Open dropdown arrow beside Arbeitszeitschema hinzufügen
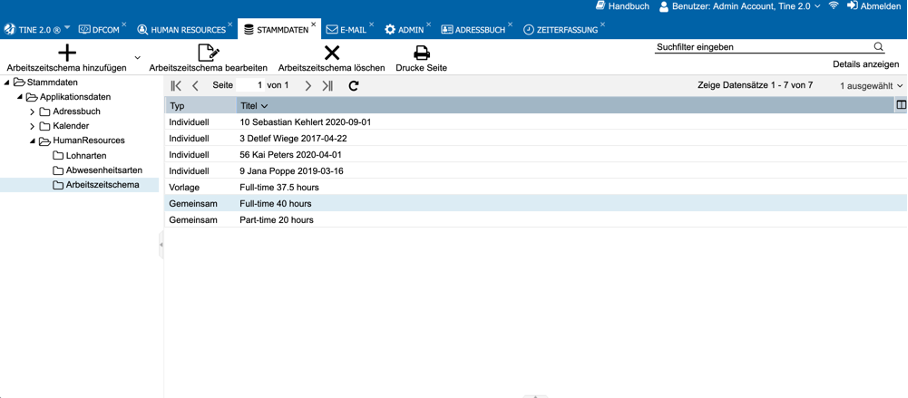Image resolution: width=908 pixels, height=398 pixels. coord(137,57)
